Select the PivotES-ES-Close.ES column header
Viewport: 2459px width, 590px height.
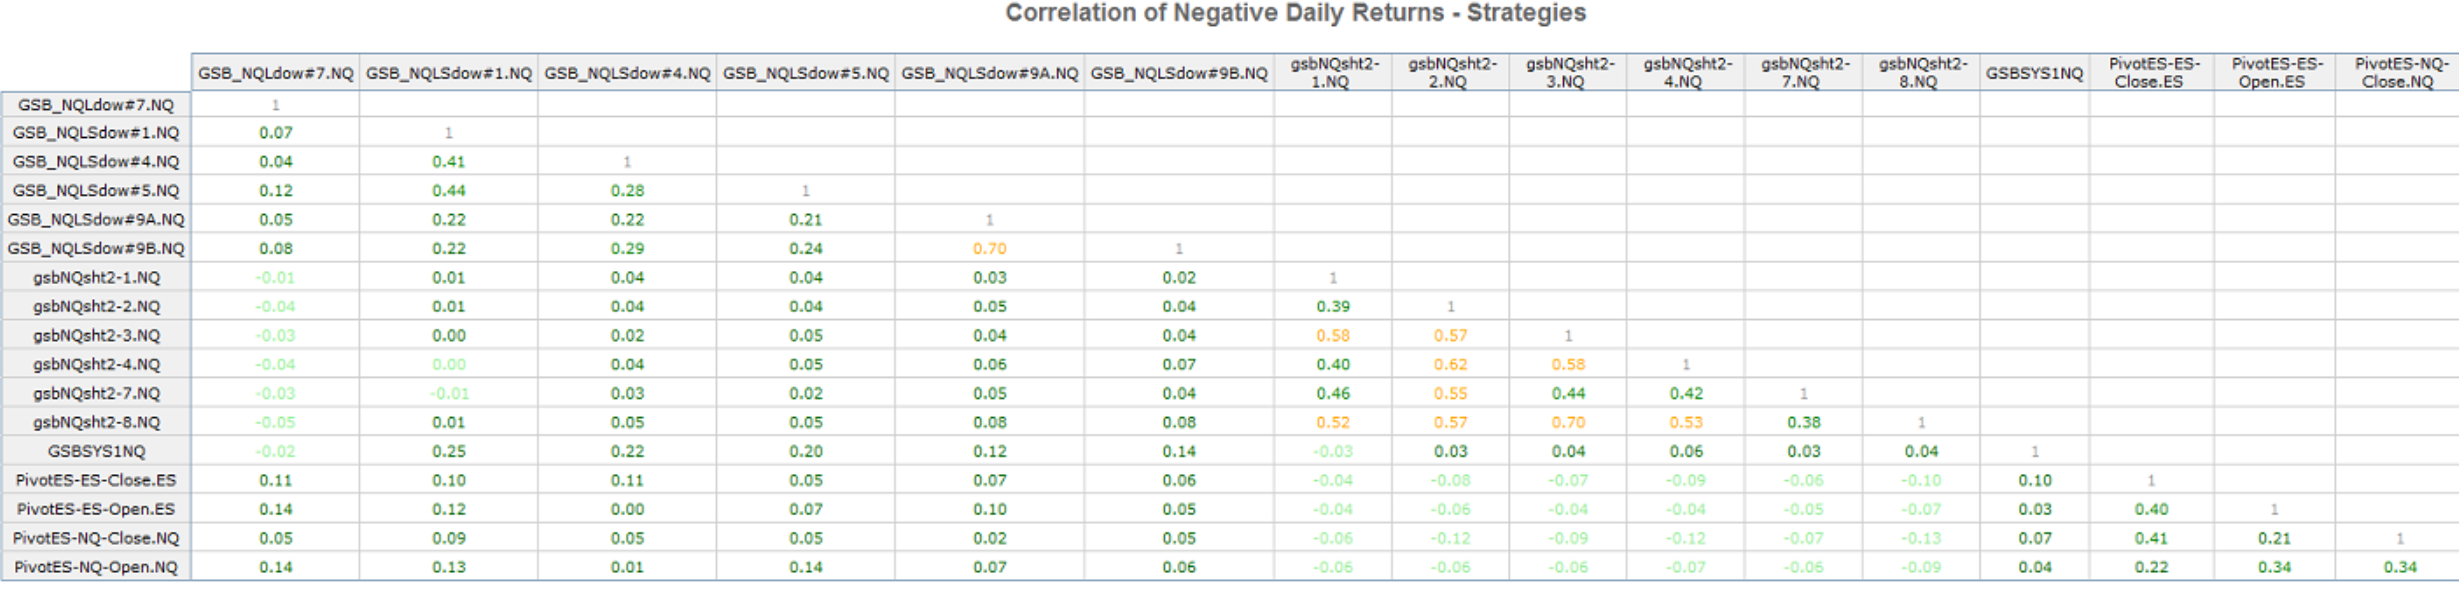2151,73
